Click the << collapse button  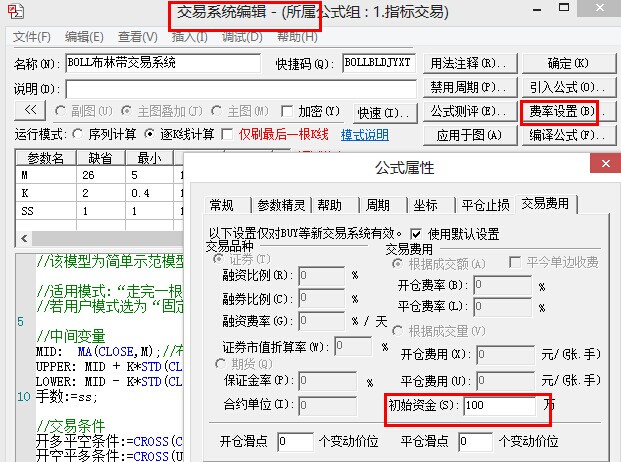[29, 111]
